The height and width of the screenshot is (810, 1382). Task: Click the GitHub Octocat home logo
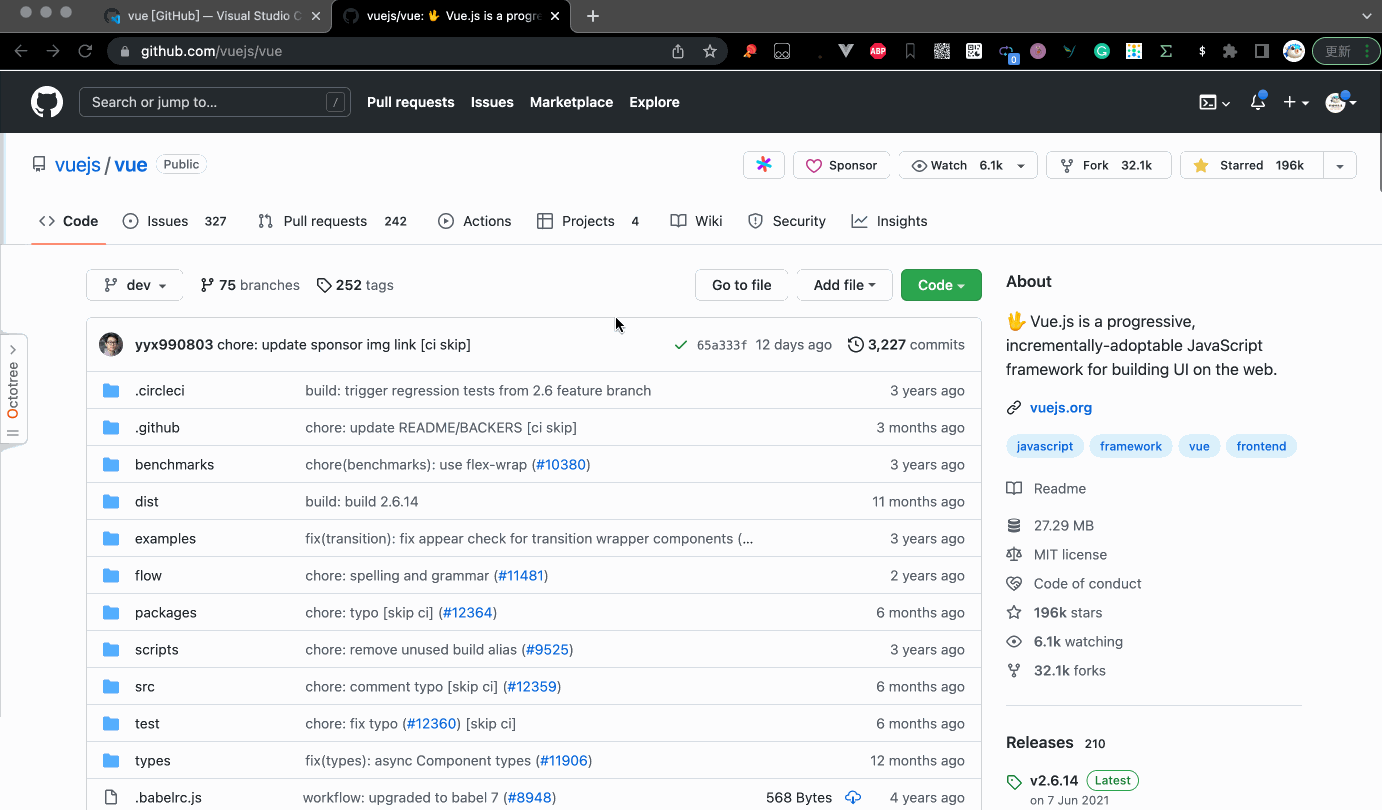[46, 101]
